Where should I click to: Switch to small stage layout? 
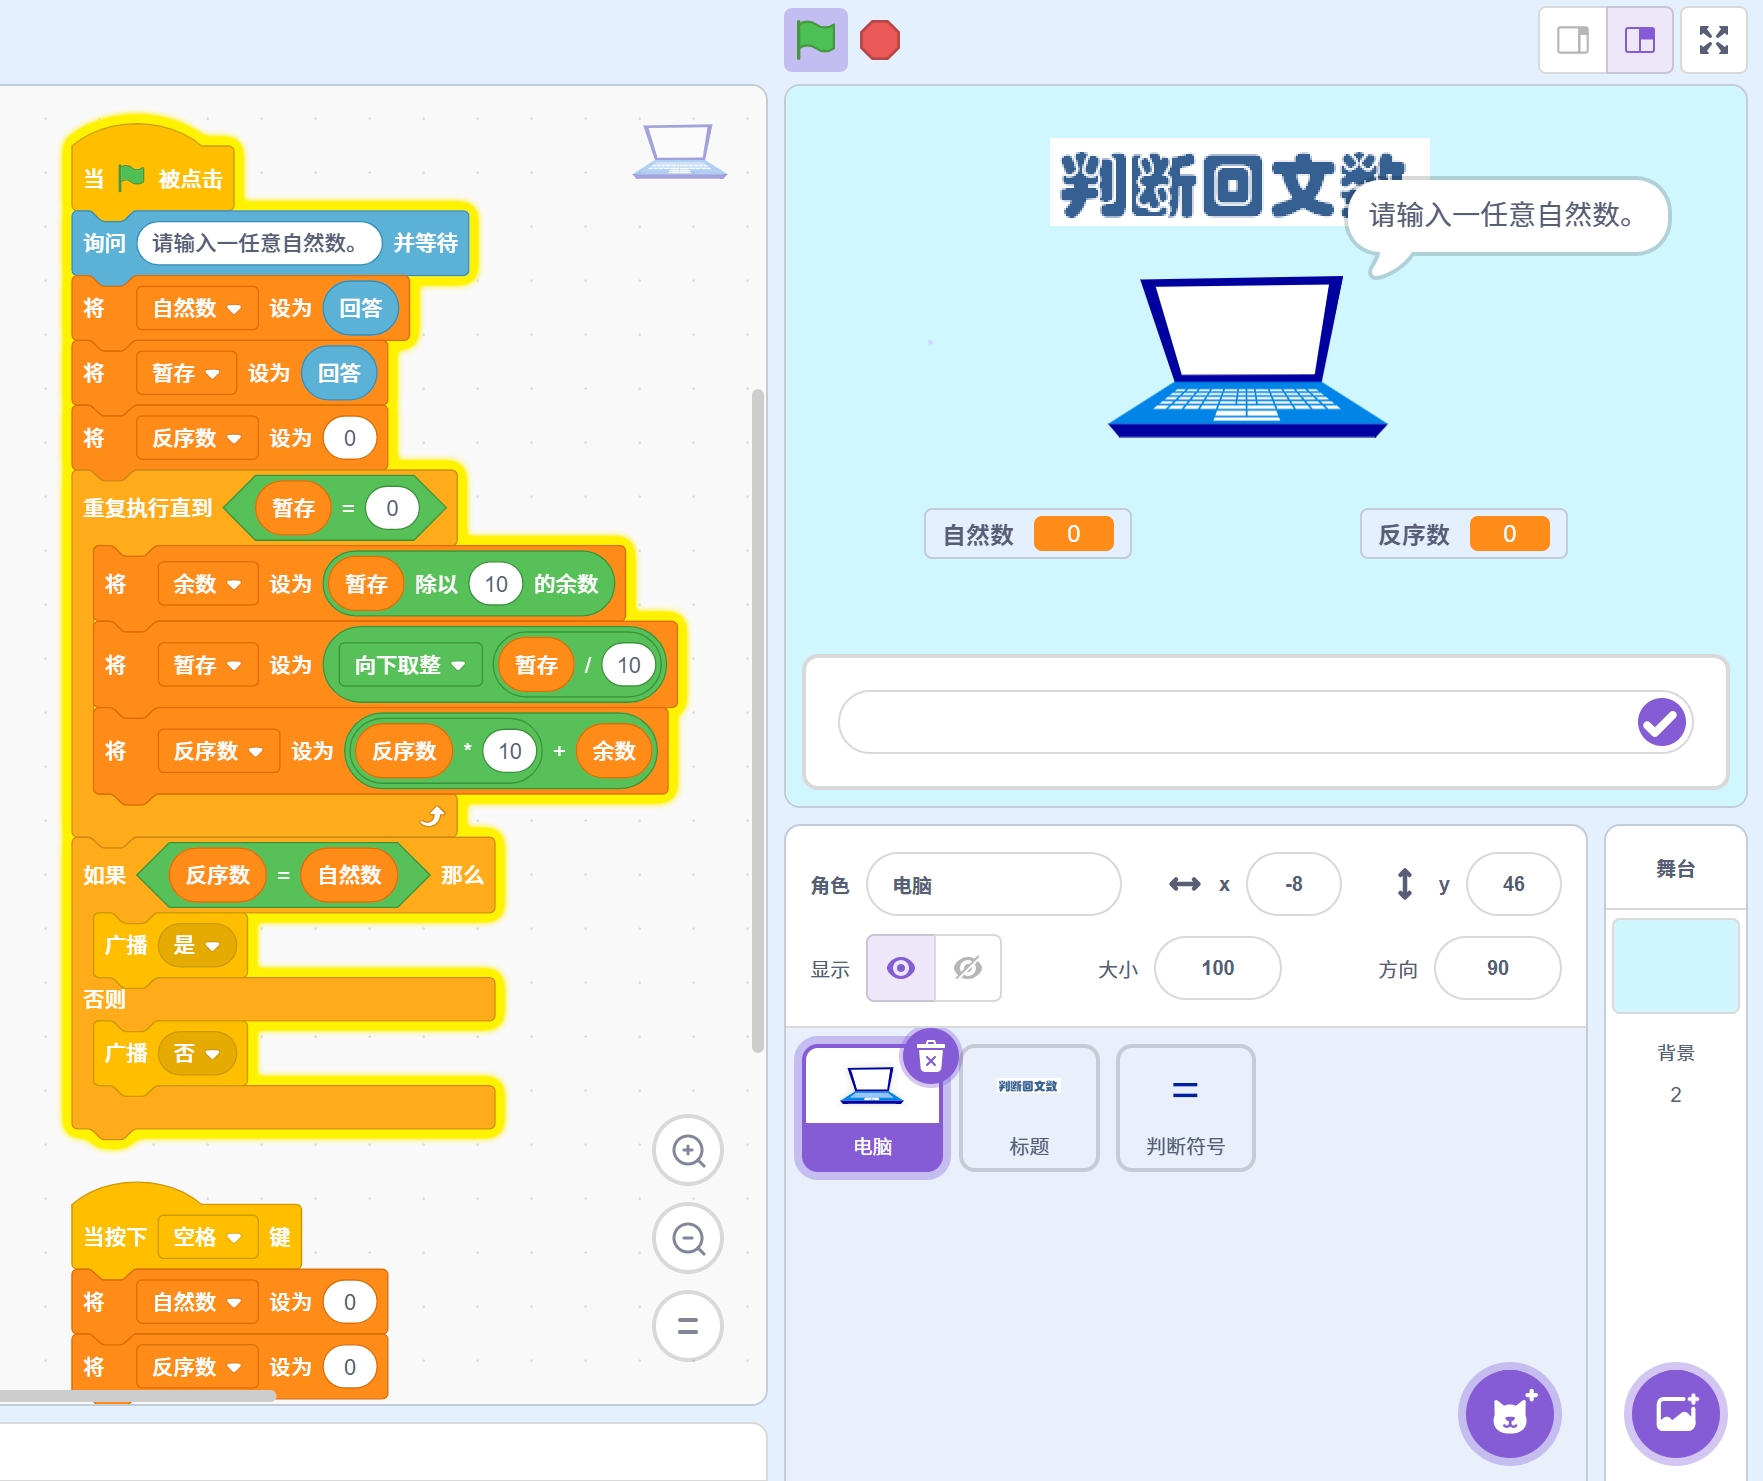point(1573,40)
